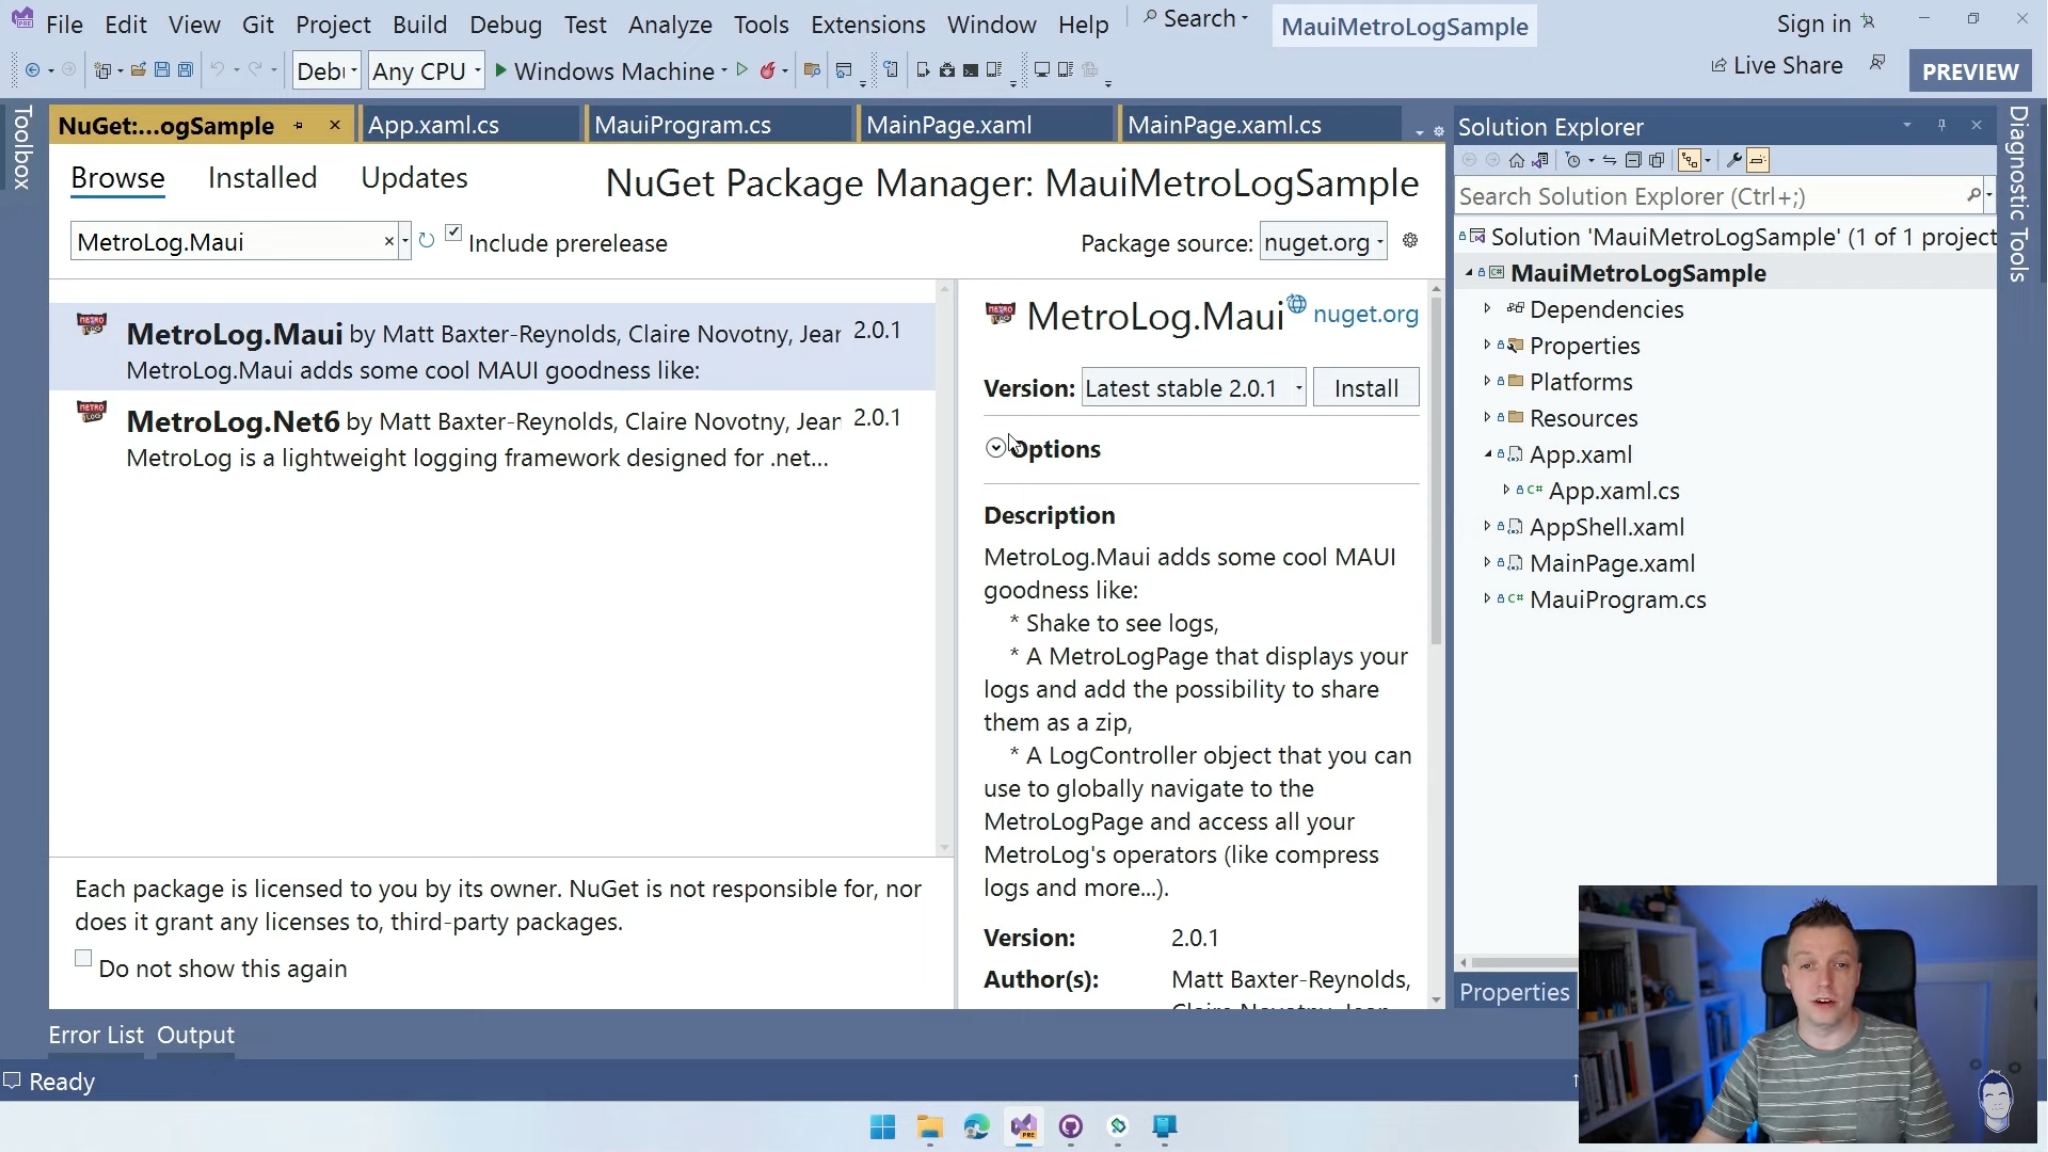Image resolution: width=2048 pixels, height=1152 pixels.
Task: Toggle auto-hide pin on Solution Explorer
Action: 1941,125
